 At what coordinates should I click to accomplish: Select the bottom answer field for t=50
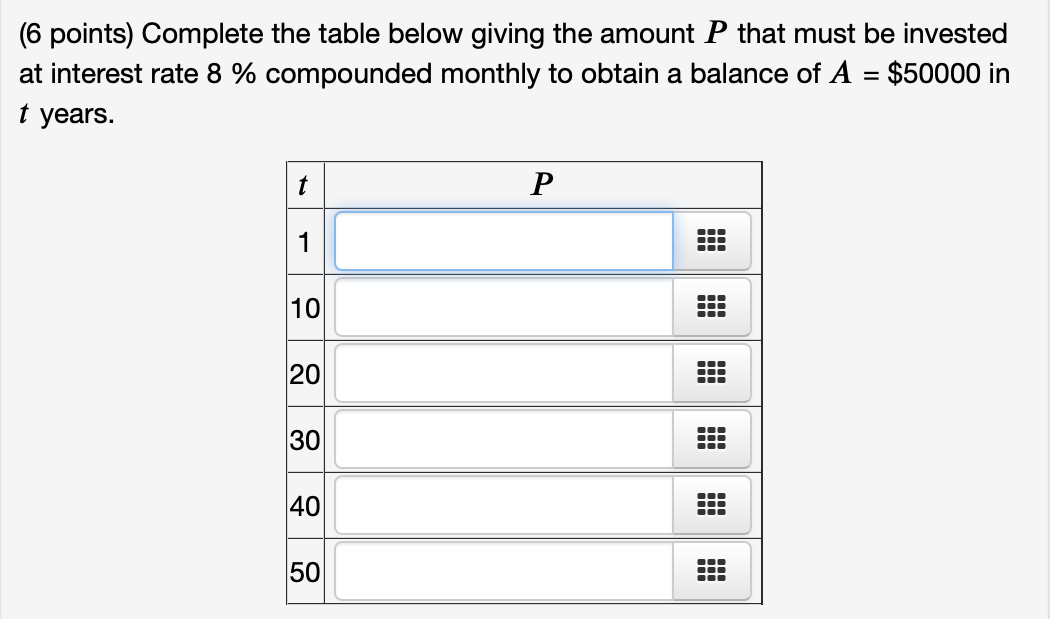pyautogui.click(x=503, y=571)
